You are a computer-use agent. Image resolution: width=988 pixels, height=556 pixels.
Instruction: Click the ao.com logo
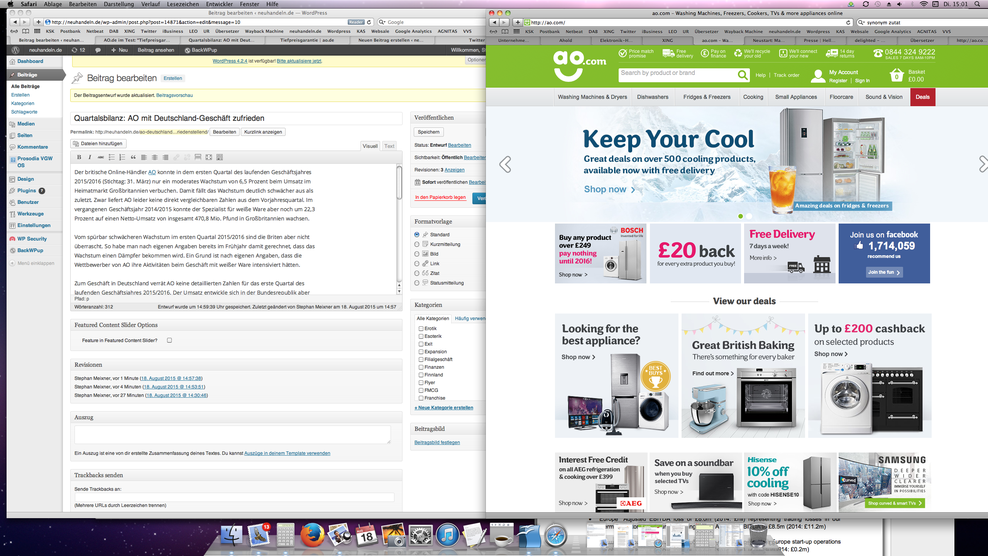[579, 66]
